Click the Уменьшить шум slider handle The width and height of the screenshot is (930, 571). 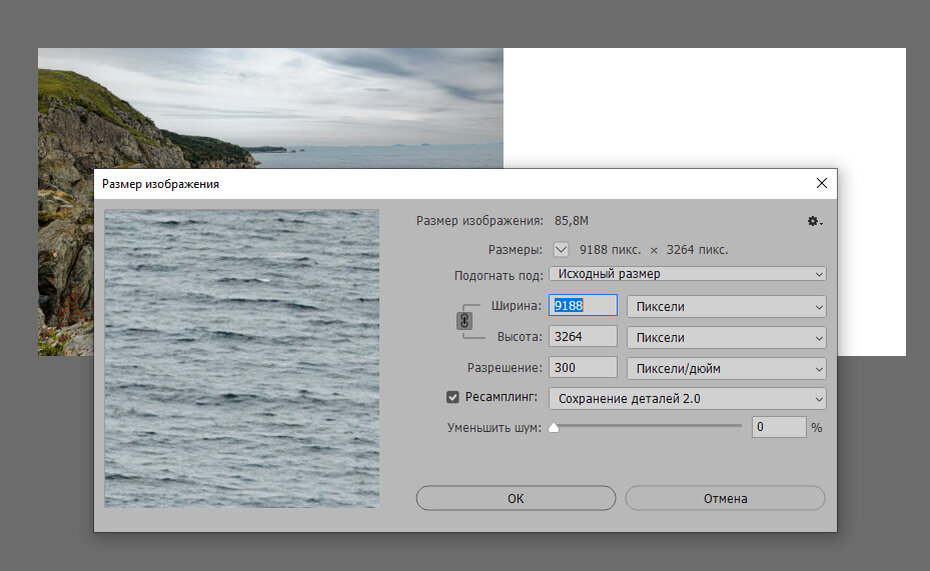tap(553, 428)
